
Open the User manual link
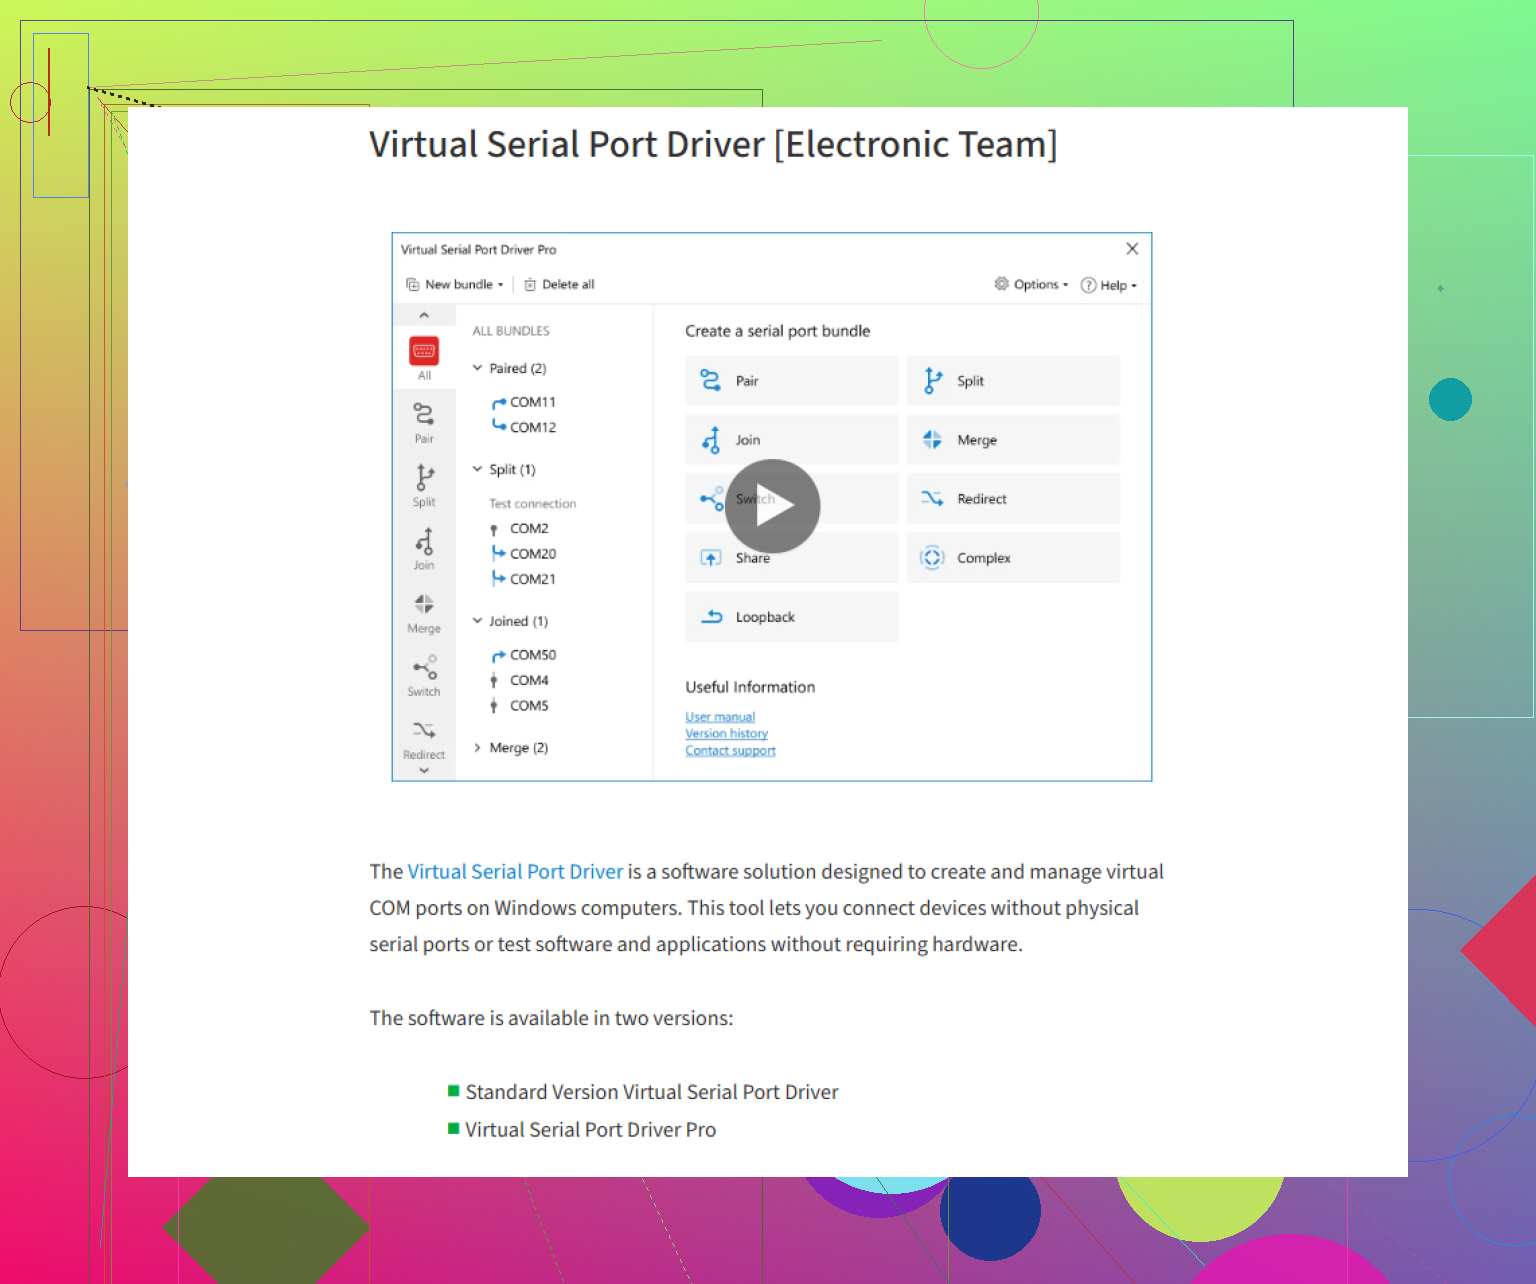click(720, 717)
